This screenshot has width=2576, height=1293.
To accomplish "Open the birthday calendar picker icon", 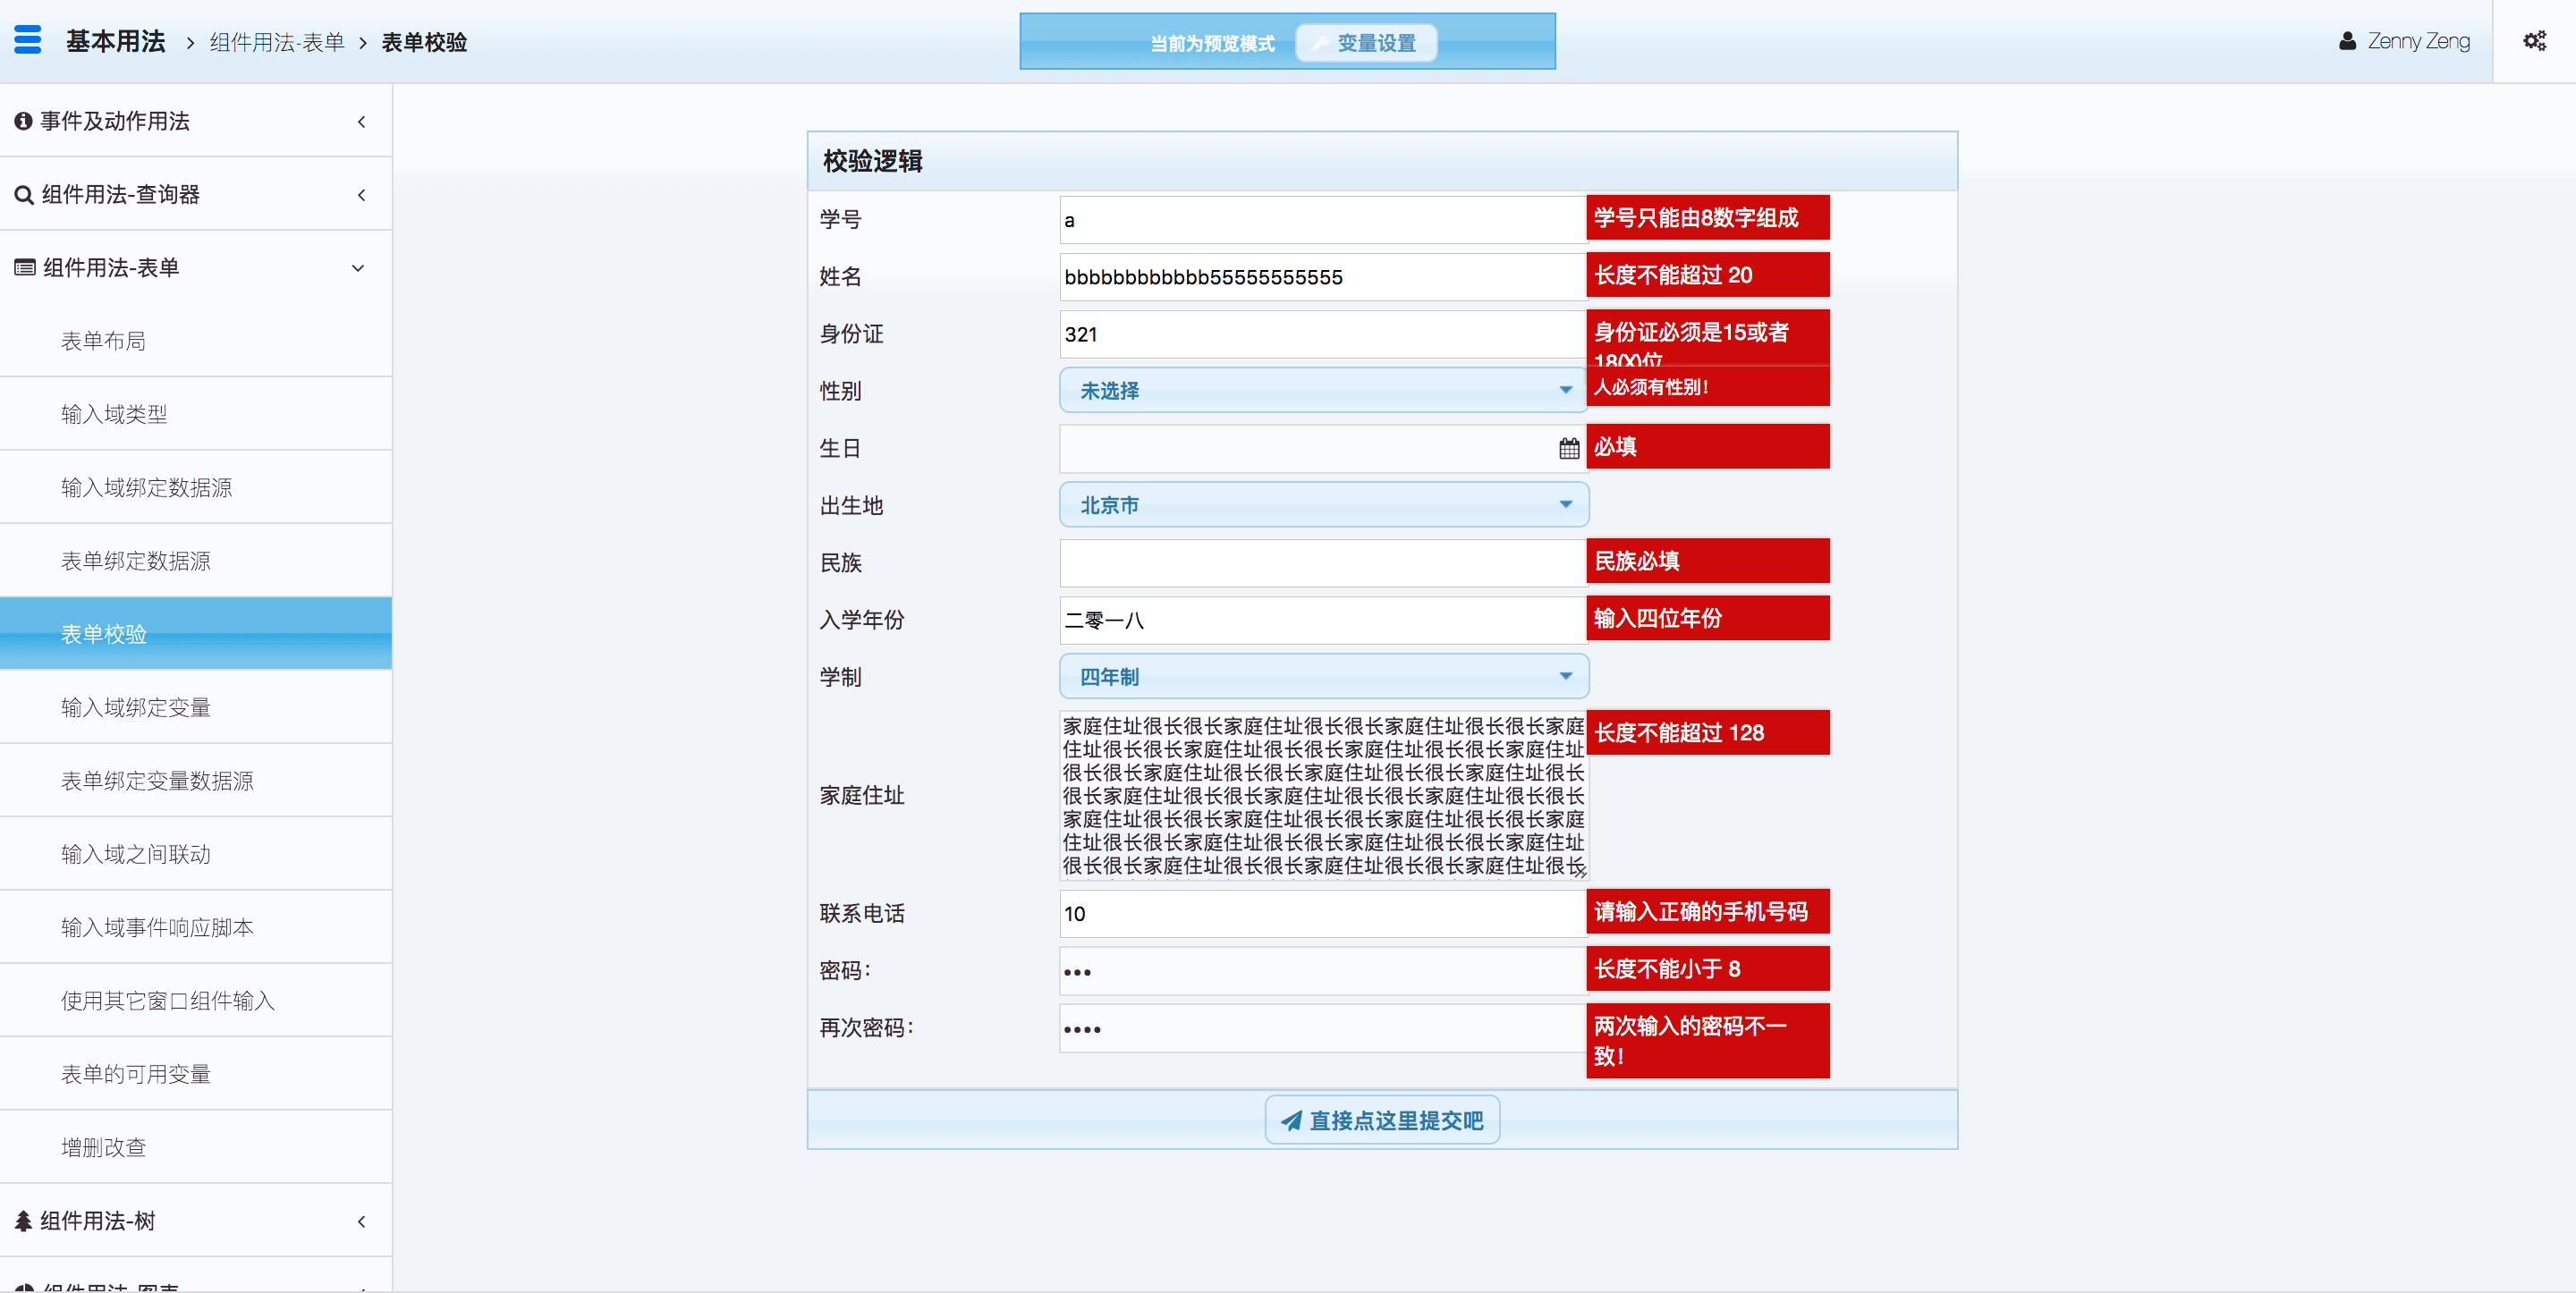I will [1568, 448].
